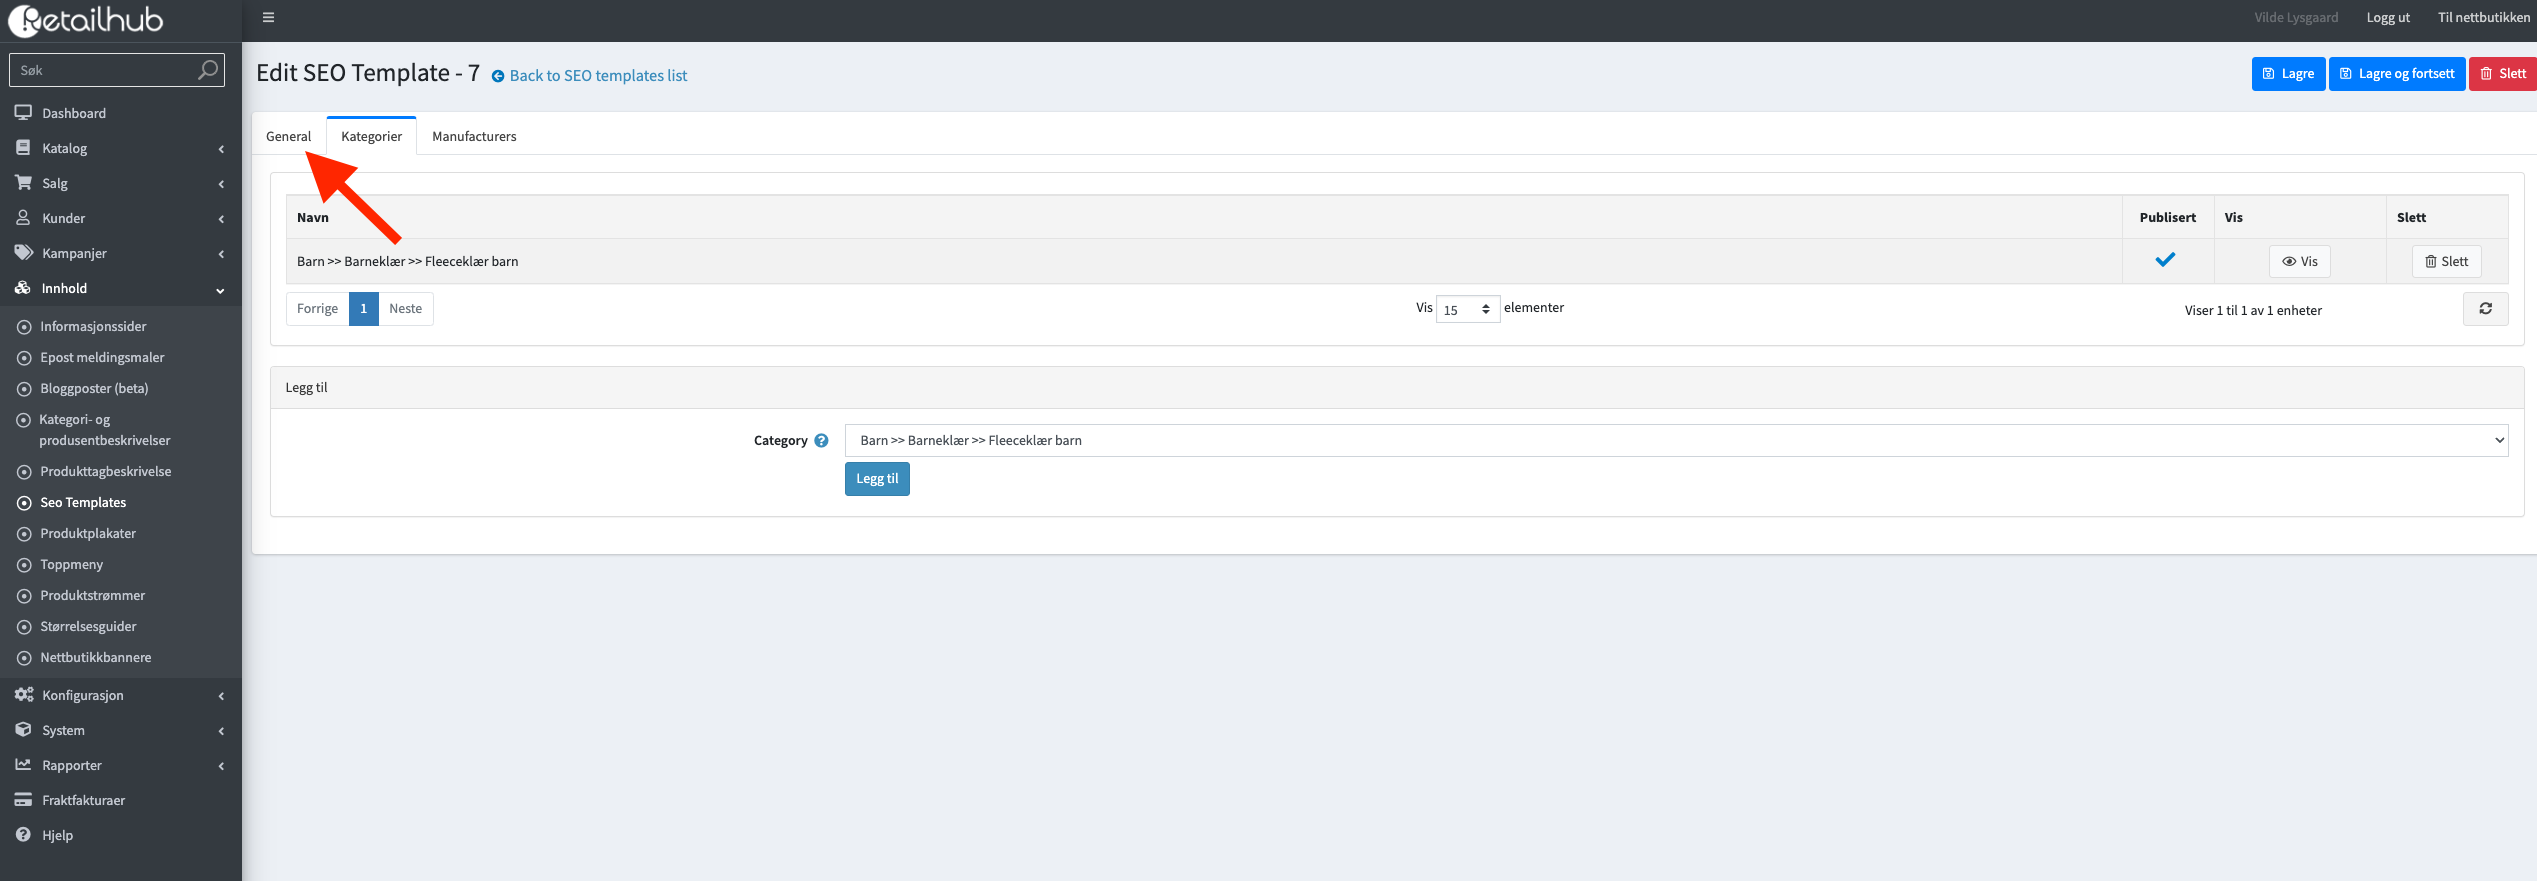Click the Søk search input field
Image resolution: width=2537 pixels, height=881 pixels.
click(105, 70)
